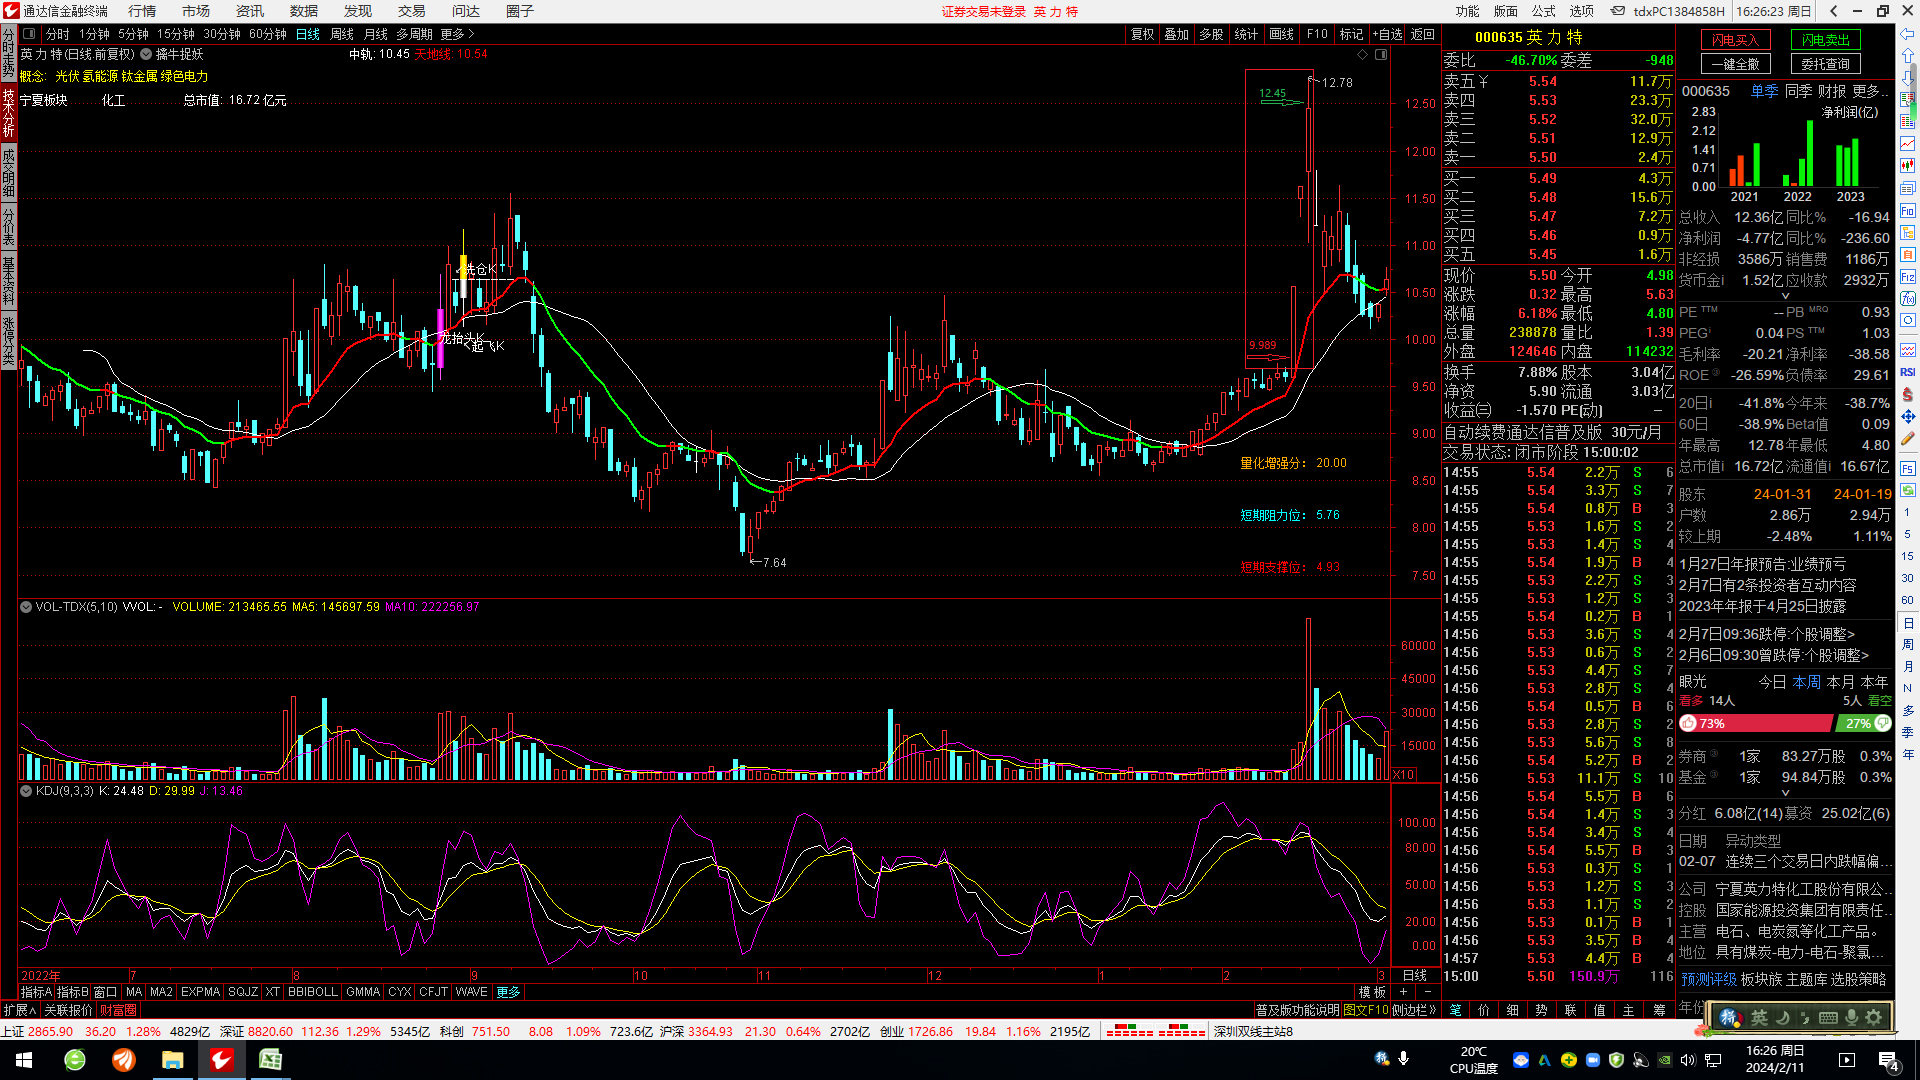Click the 闪电买入 button
The width and height of the screenshot is (1920, 1080).
point(1735,40)
